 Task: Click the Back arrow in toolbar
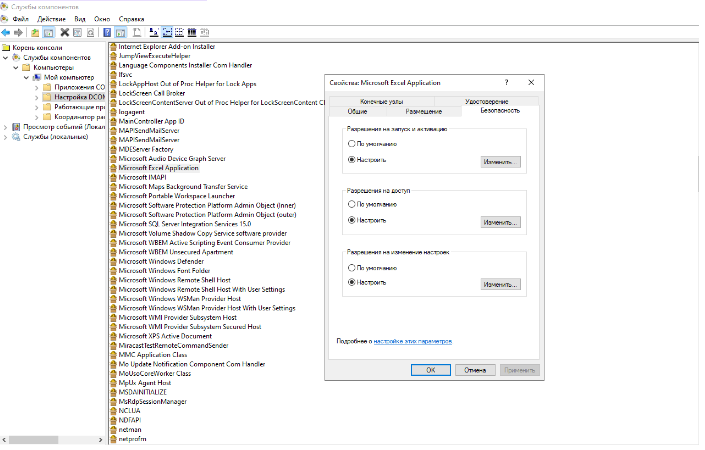point(6,32)
